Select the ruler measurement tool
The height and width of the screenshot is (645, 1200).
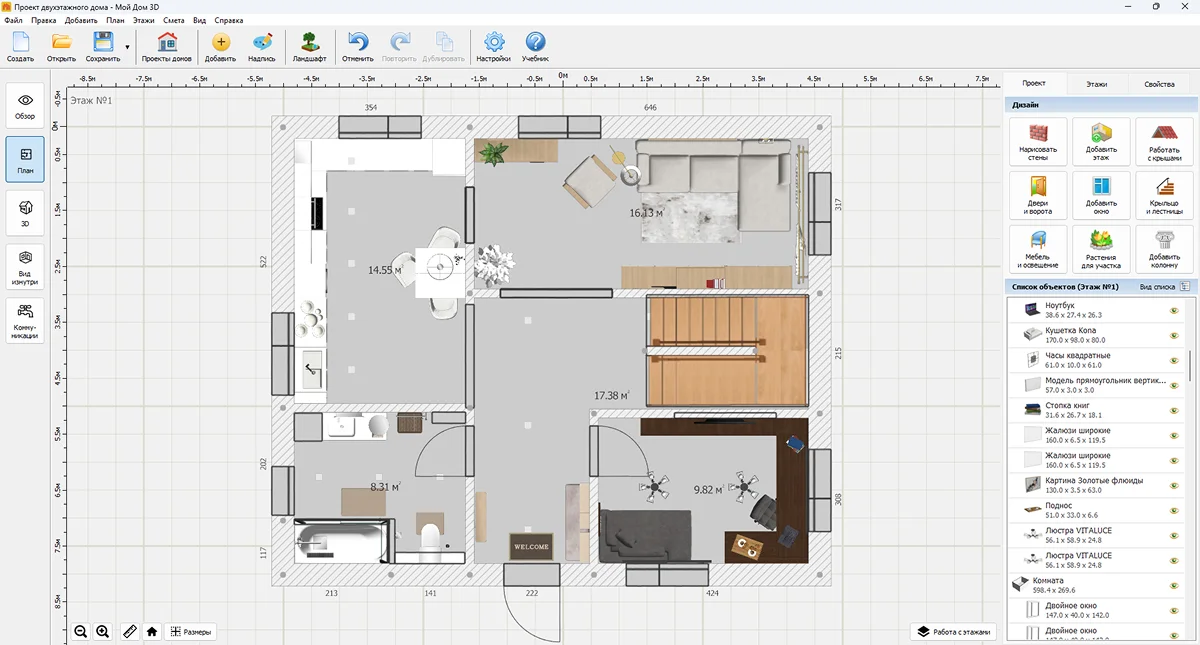(129, 631)
